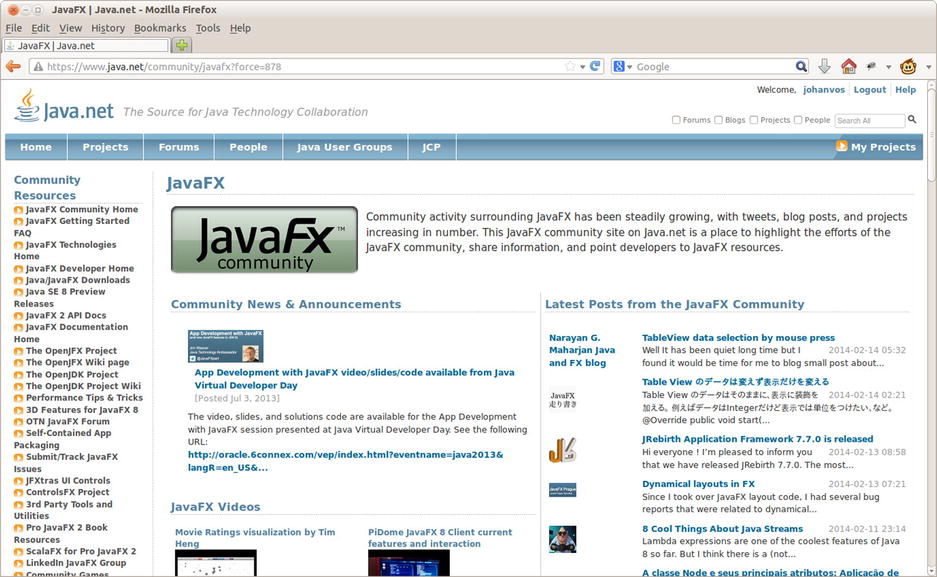Open the File menu
937x577 pixels.
point(14,28)
